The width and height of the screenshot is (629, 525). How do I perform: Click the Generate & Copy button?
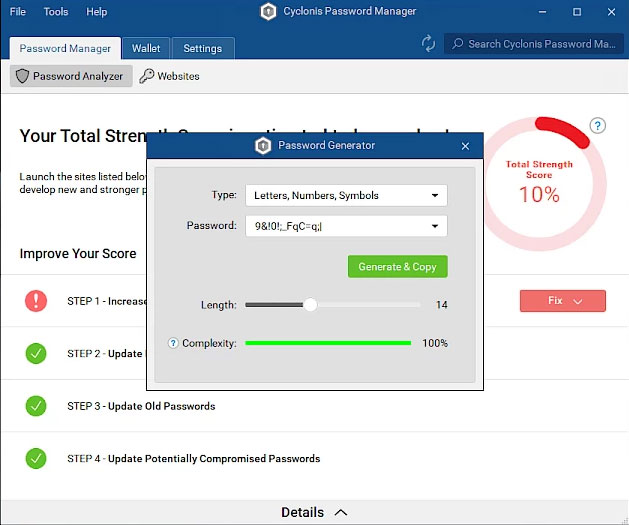coord(398,267)
